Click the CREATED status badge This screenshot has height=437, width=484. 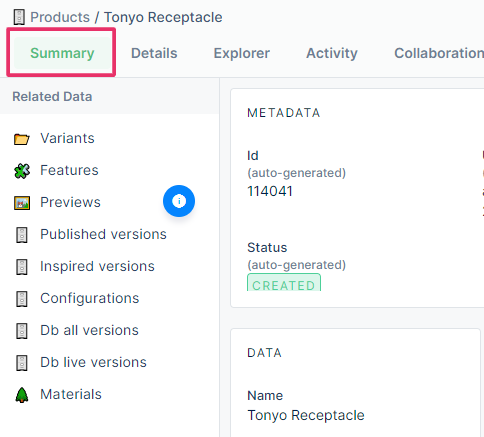tap(284, 283)
